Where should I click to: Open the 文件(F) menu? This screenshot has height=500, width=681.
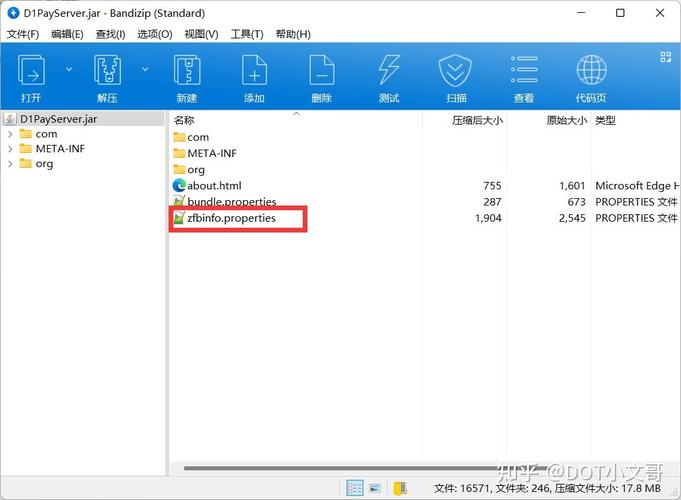pos(23,34)
